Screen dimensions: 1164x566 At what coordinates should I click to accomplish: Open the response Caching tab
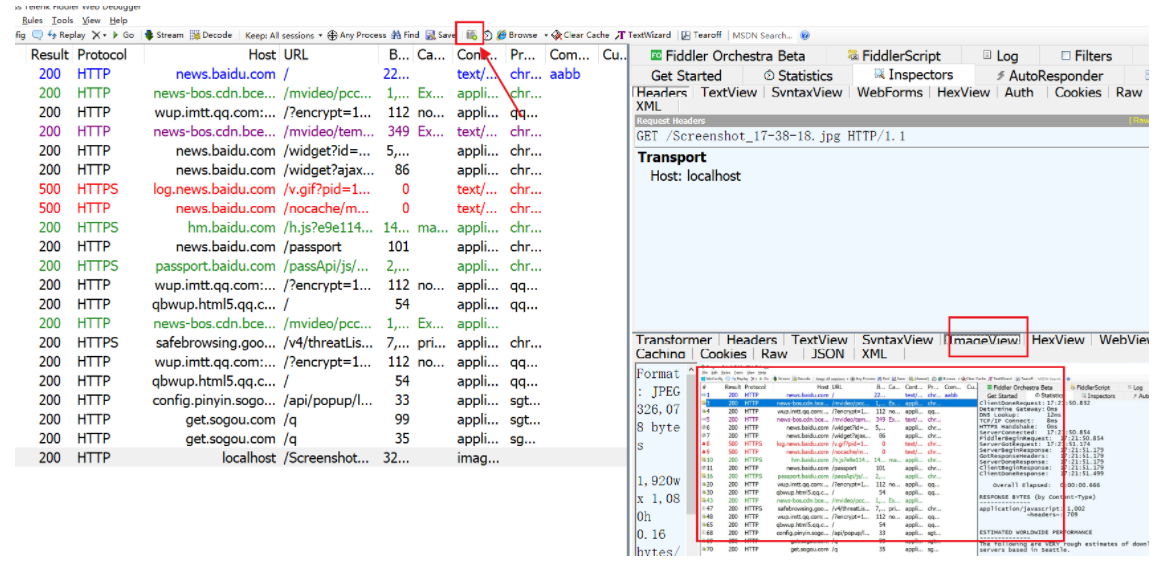(x=661, y=354)
